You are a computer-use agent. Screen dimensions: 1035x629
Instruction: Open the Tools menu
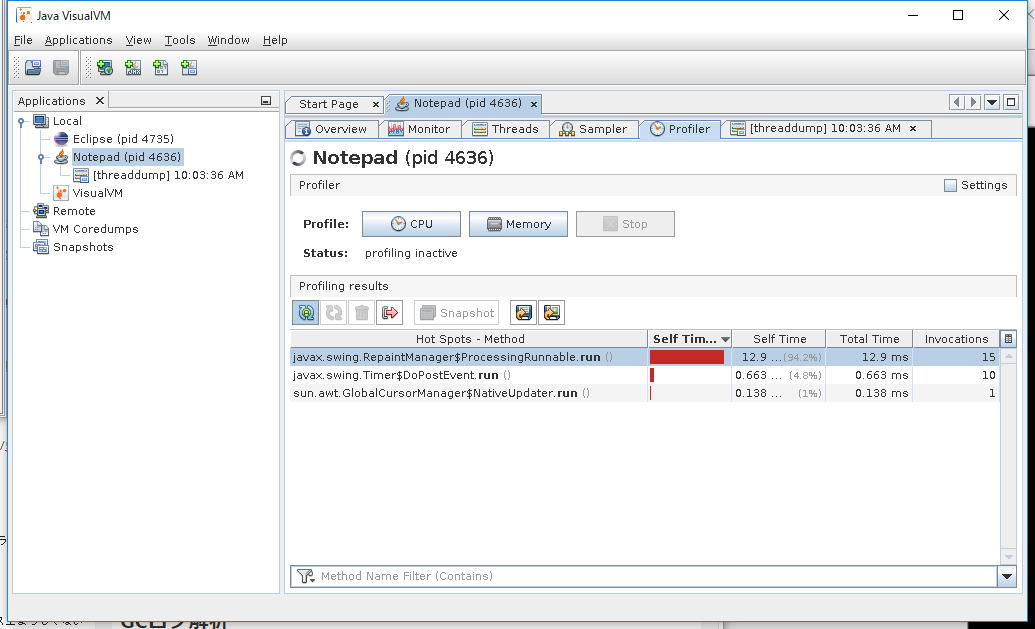(180, 40)
